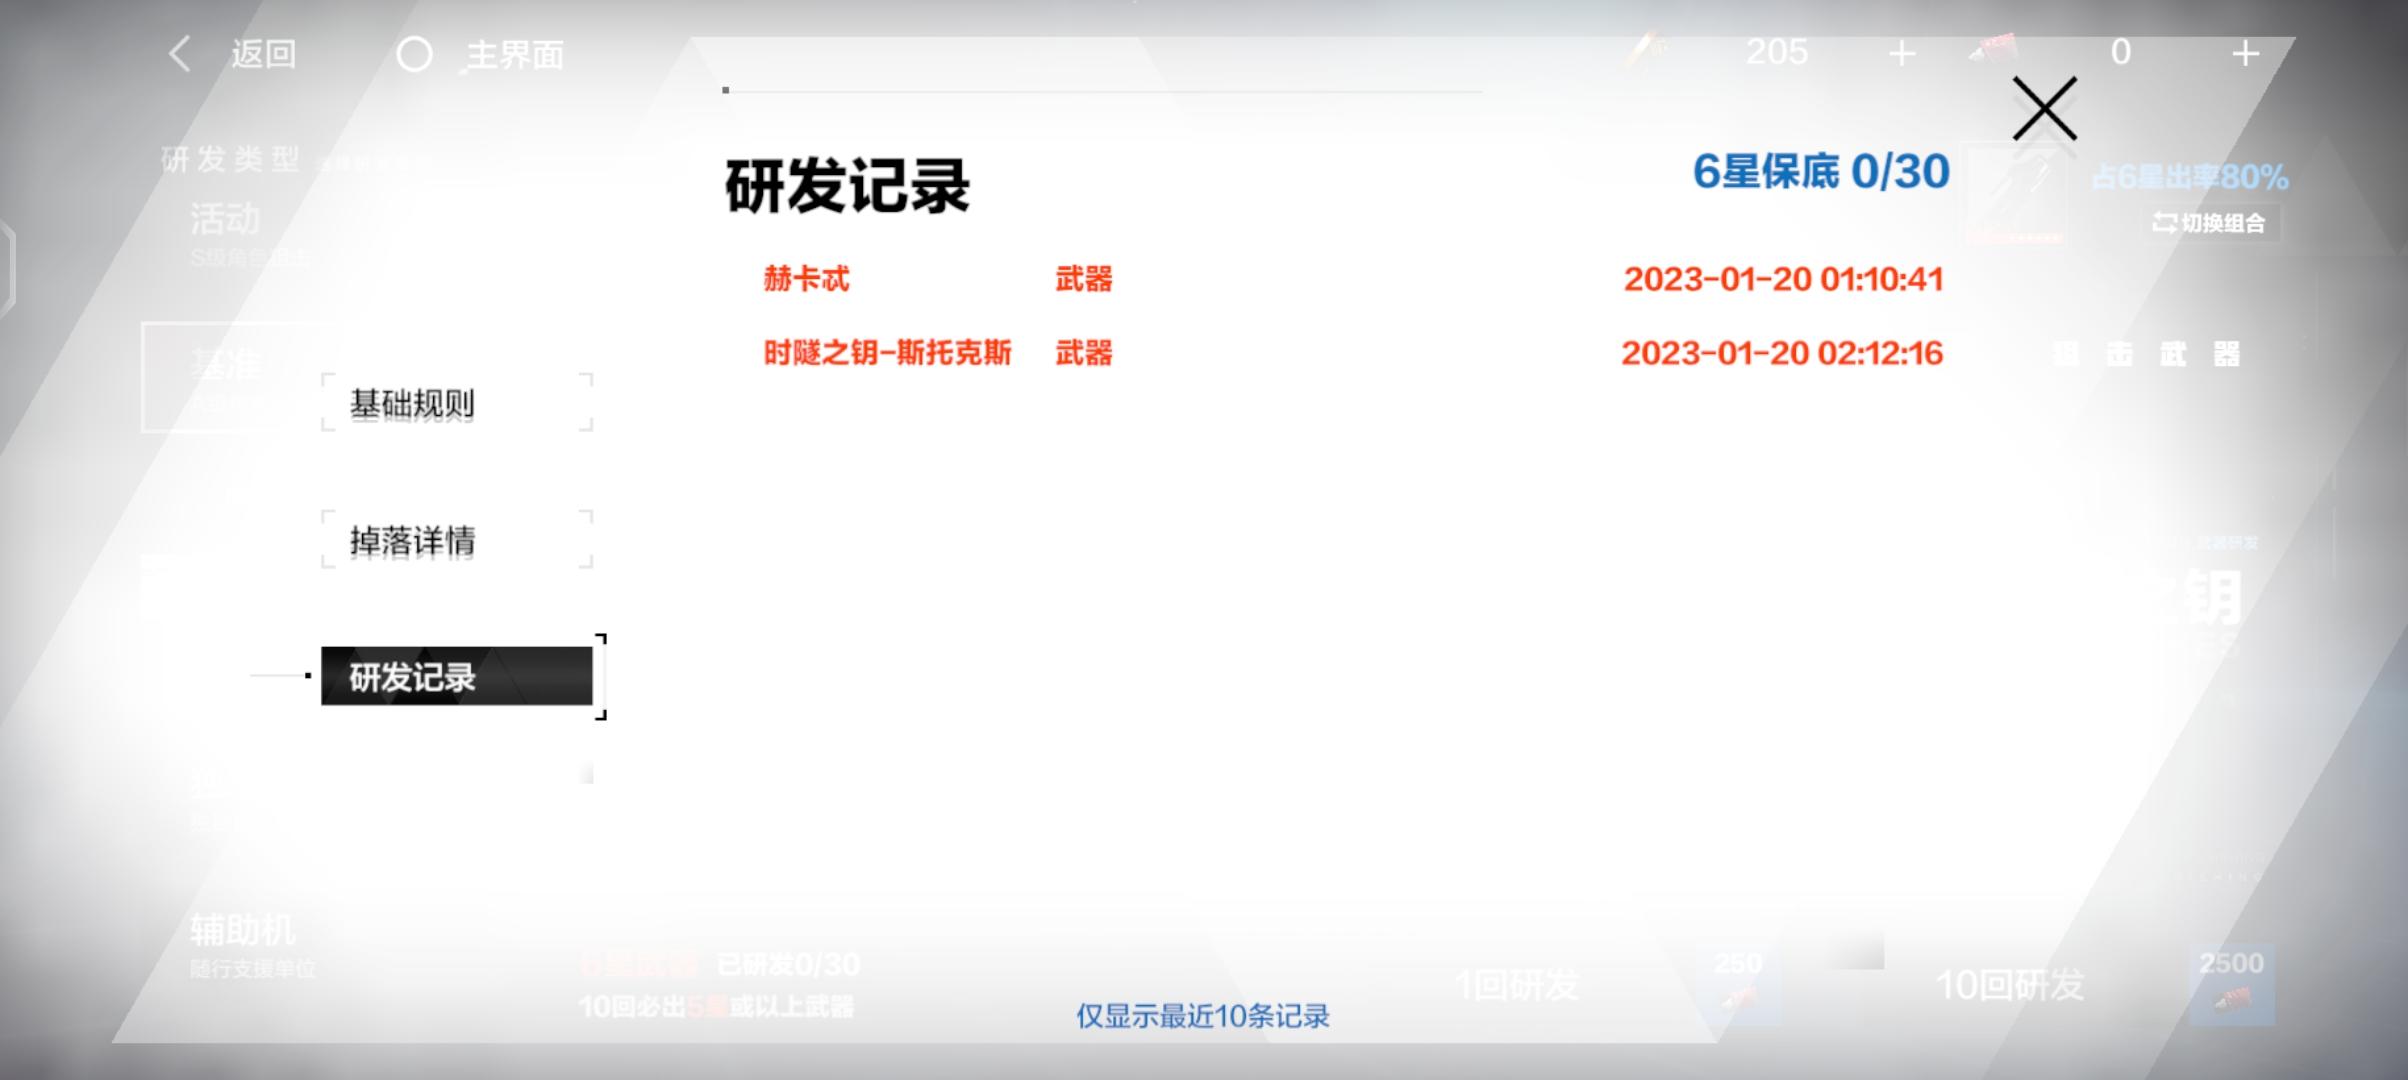Click timestamp 2023-01-20 02:12:16
The width and height of the screenshot is (2408, 1080).
pyautogui.click(x=1782, y=353)
